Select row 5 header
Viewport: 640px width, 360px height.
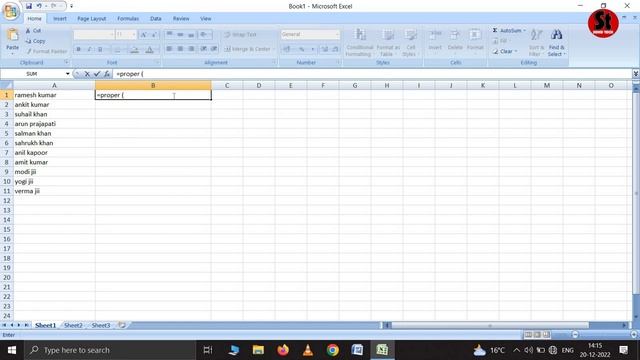click(x=7, y=133)
